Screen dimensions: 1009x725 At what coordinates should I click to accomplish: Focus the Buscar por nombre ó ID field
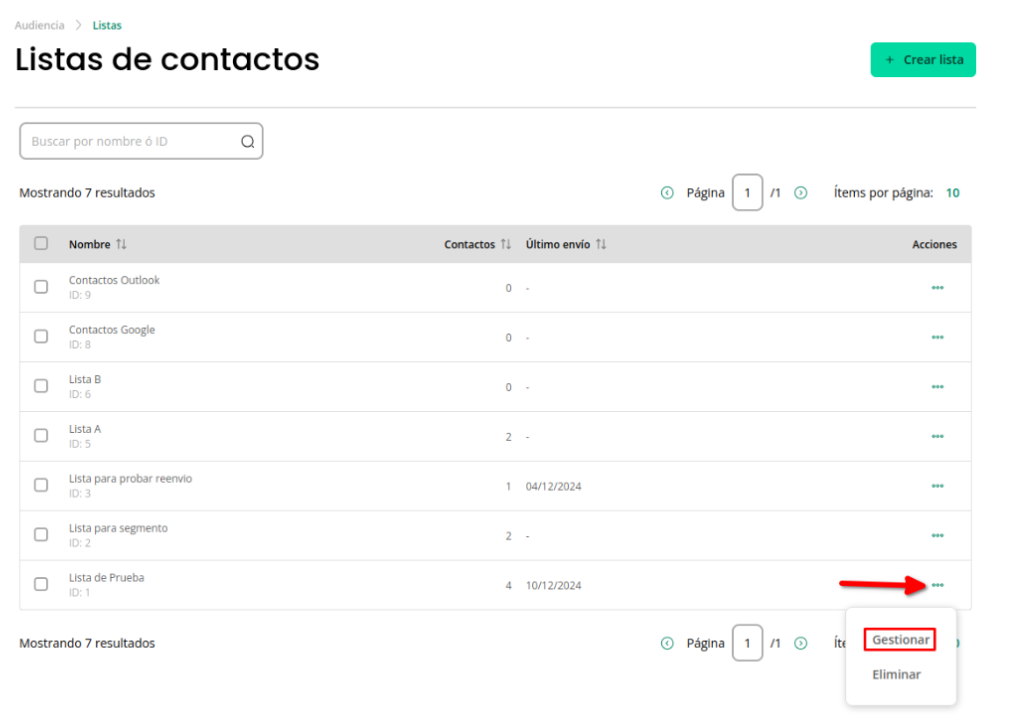point(141,141)
